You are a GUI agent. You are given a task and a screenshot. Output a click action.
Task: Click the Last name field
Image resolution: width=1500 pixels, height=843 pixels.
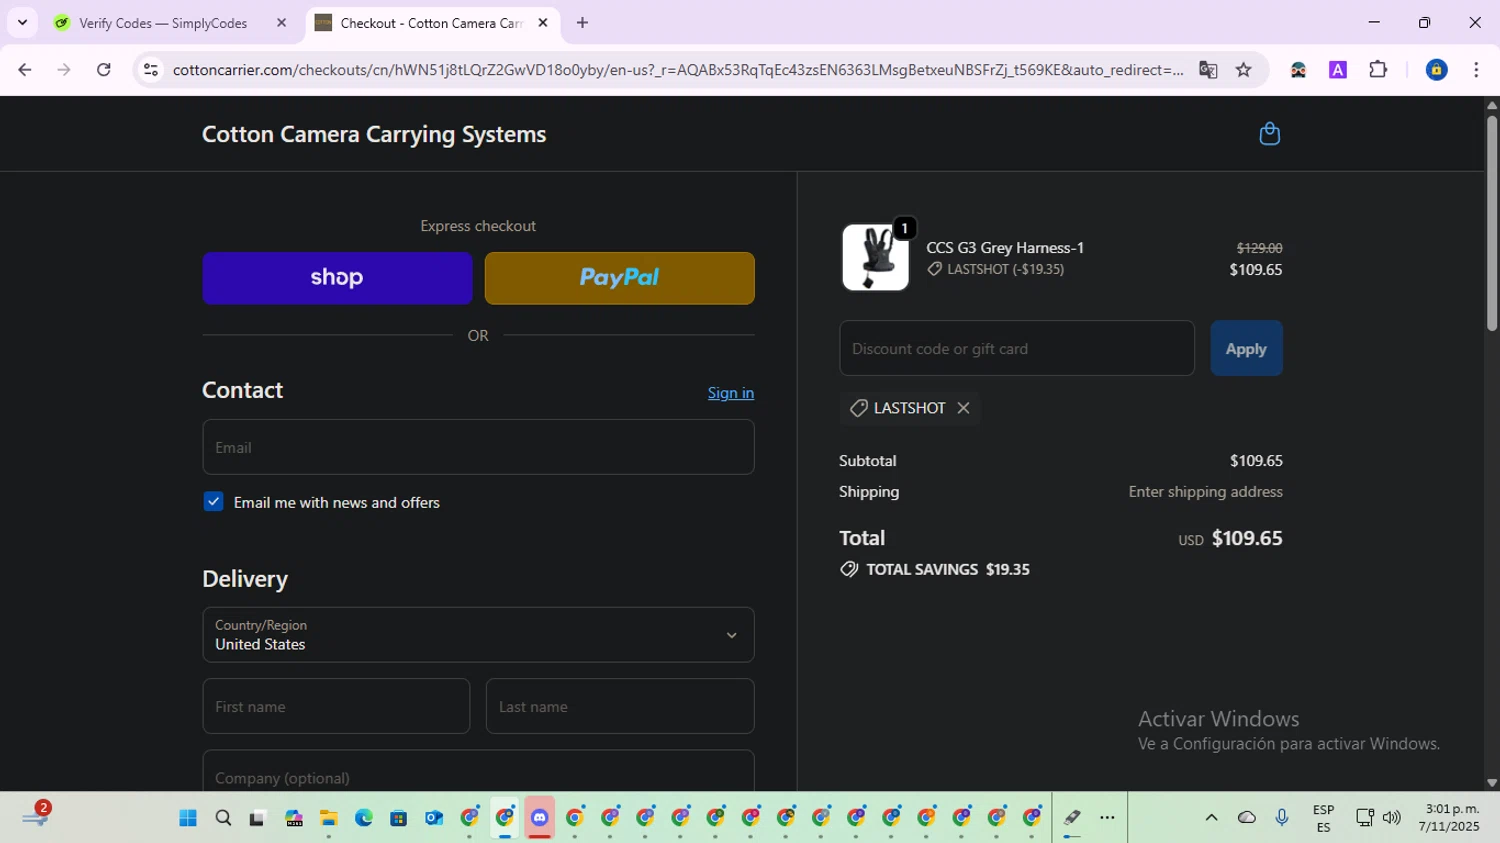click(x=619, y=706)
